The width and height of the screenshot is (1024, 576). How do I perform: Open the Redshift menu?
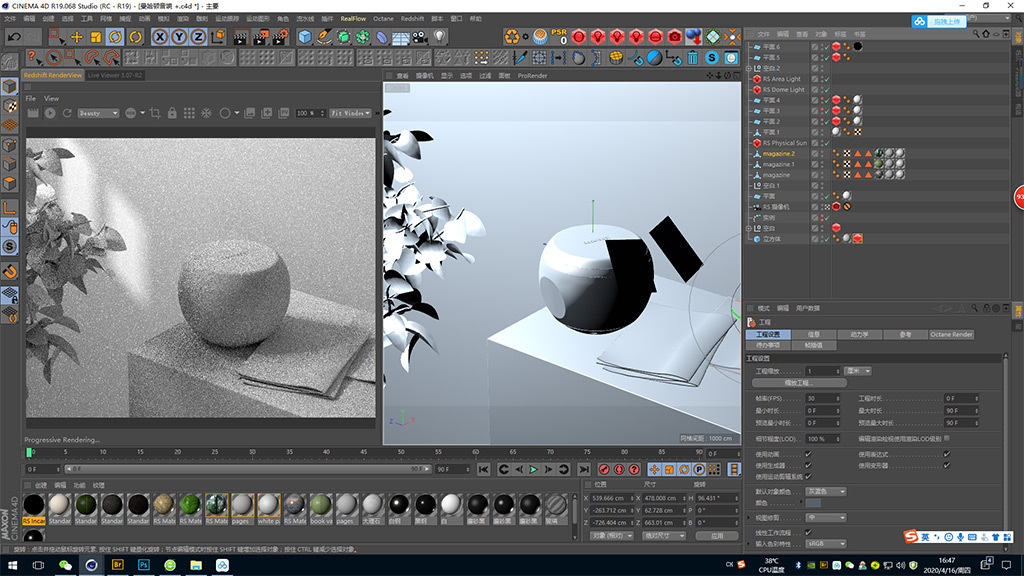[411, 18]
